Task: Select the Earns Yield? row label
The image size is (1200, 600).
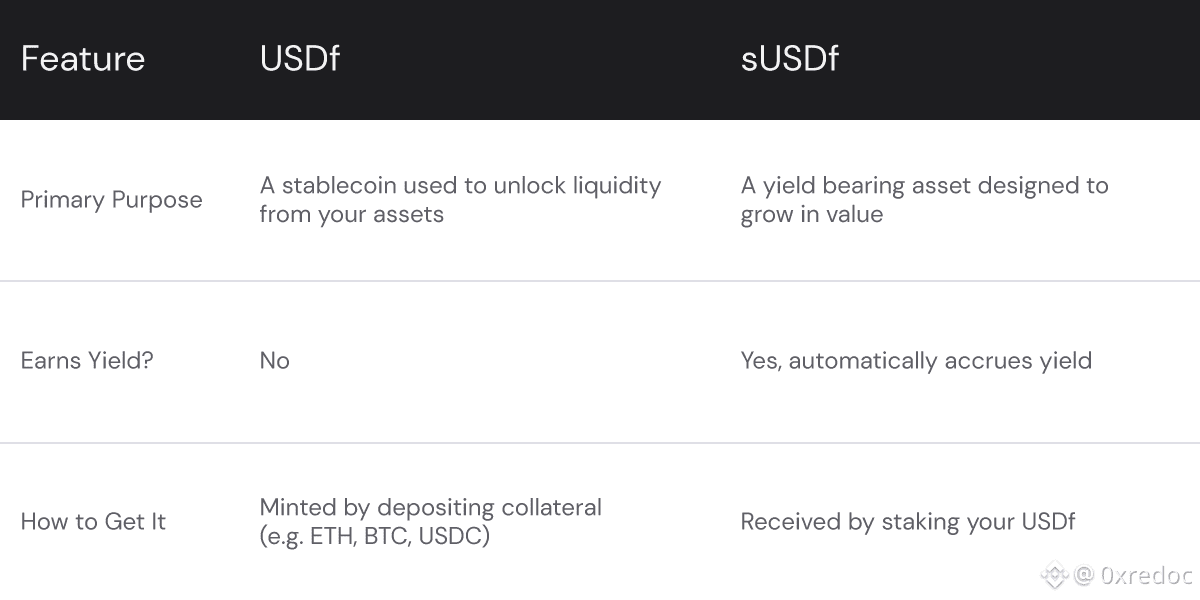Action: [x=87, y=361]
